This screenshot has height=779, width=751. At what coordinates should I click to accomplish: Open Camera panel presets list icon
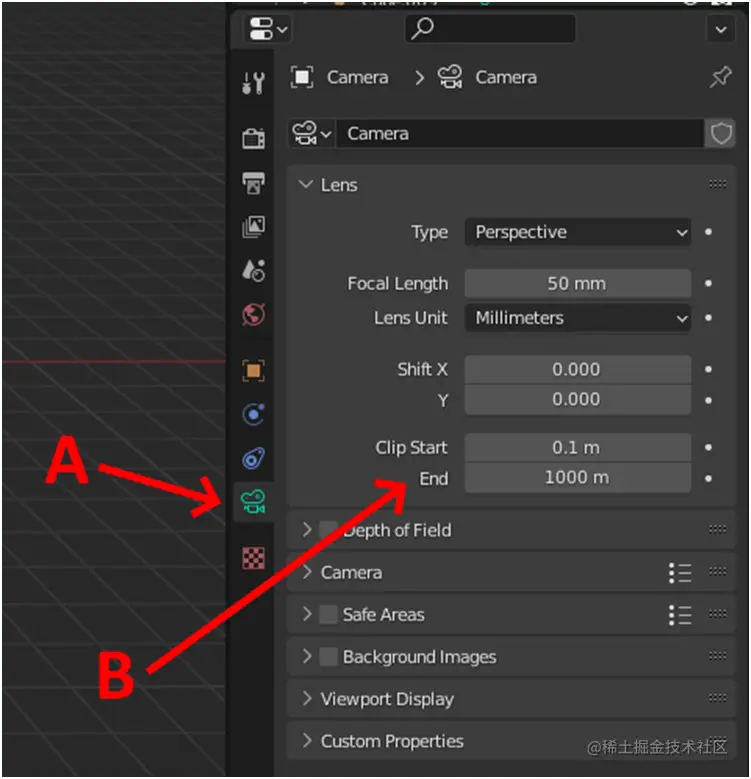pos(680,573)
